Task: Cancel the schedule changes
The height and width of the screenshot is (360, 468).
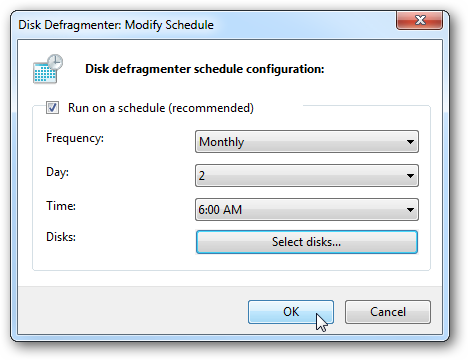Action: pos(388,312)
